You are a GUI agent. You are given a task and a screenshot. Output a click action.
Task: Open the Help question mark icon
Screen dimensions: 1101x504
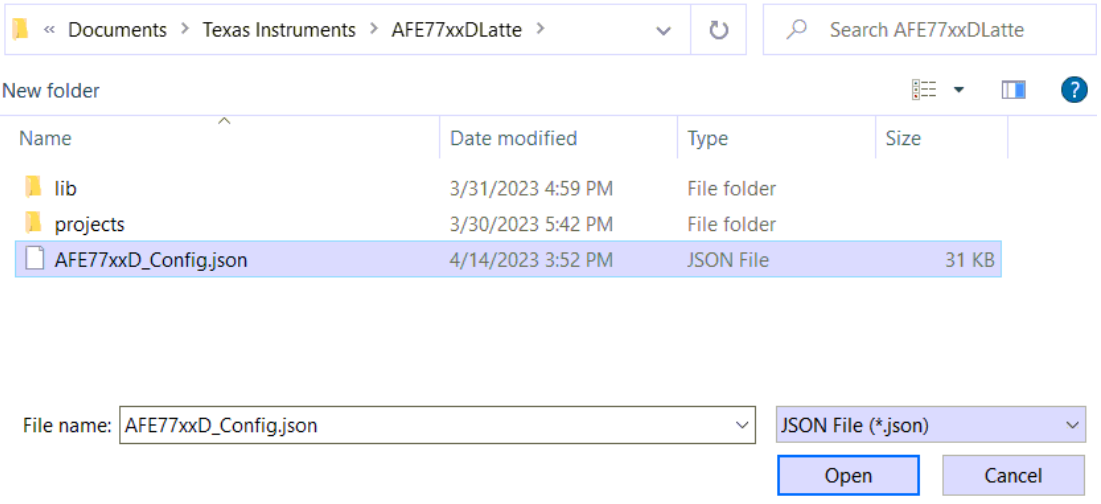pos(1073,90)
